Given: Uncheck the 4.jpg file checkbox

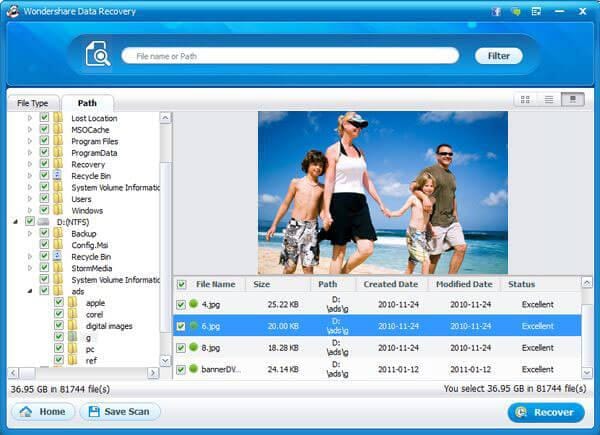Looking at the screenshot, I should click(x=181, y=305).
